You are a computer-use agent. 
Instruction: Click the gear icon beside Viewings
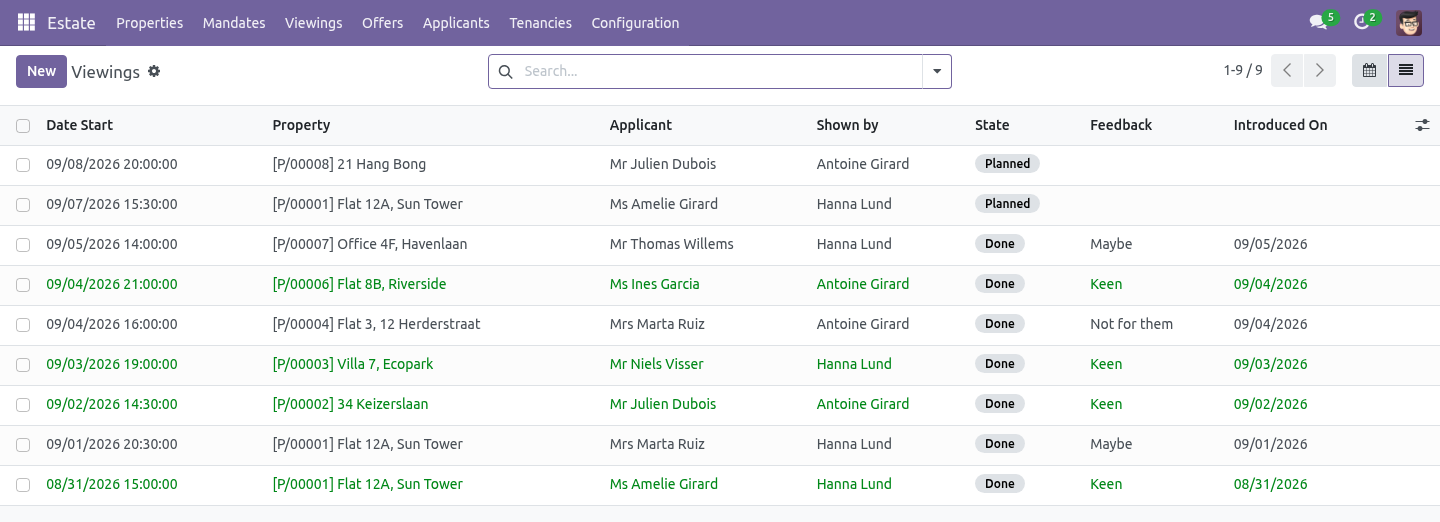point(154,71)
